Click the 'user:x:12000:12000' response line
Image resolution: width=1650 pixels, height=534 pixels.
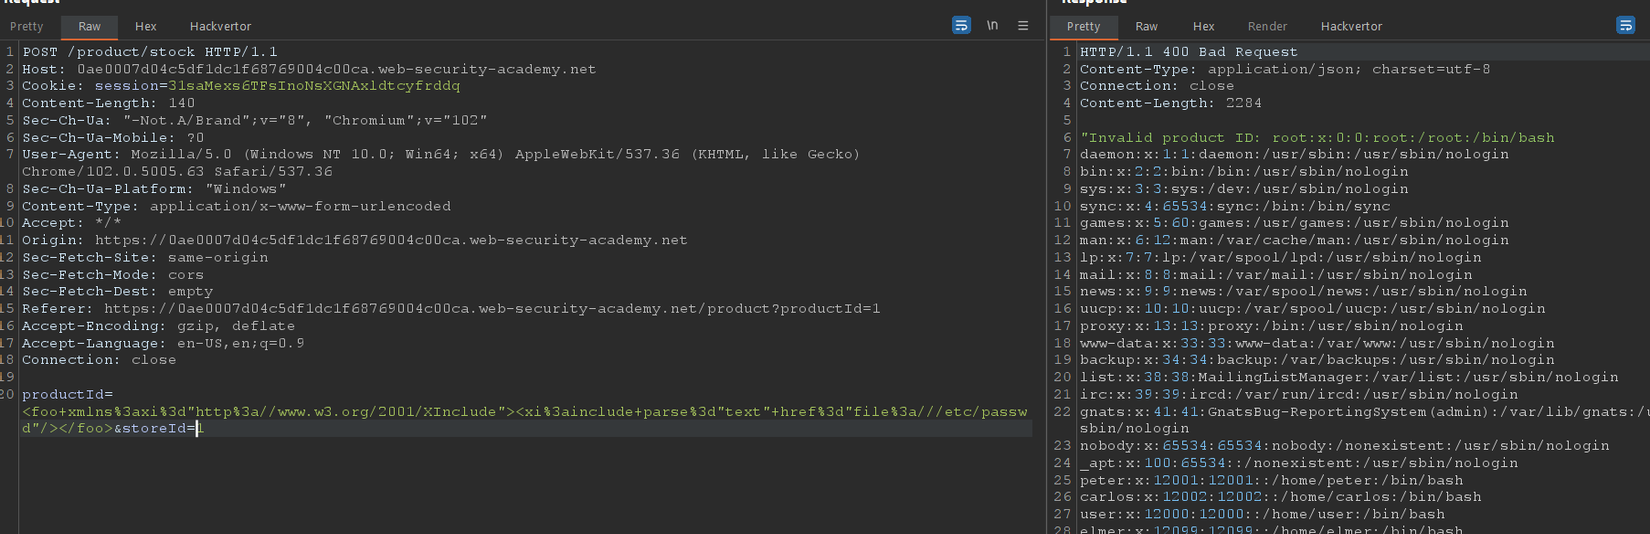point(1262,514)
